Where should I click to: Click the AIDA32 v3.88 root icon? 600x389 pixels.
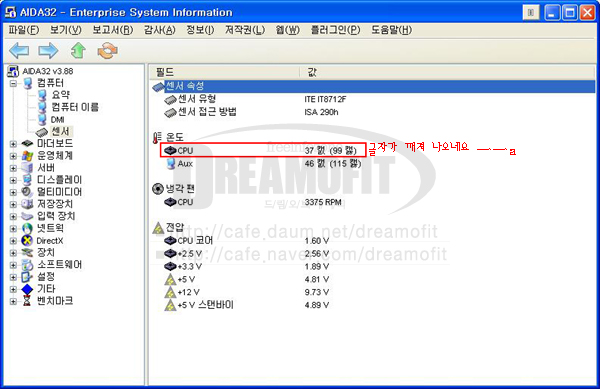tap(13, 71)
